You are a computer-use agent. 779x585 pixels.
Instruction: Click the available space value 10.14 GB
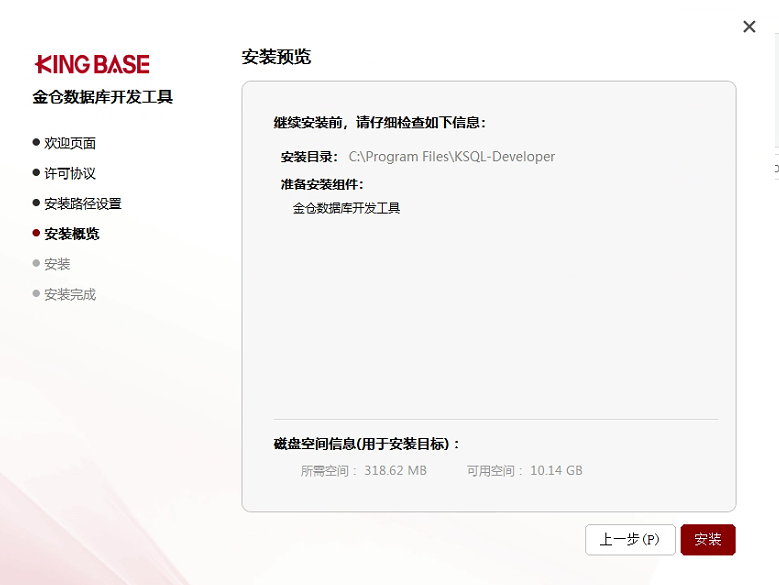pos(556,470)
